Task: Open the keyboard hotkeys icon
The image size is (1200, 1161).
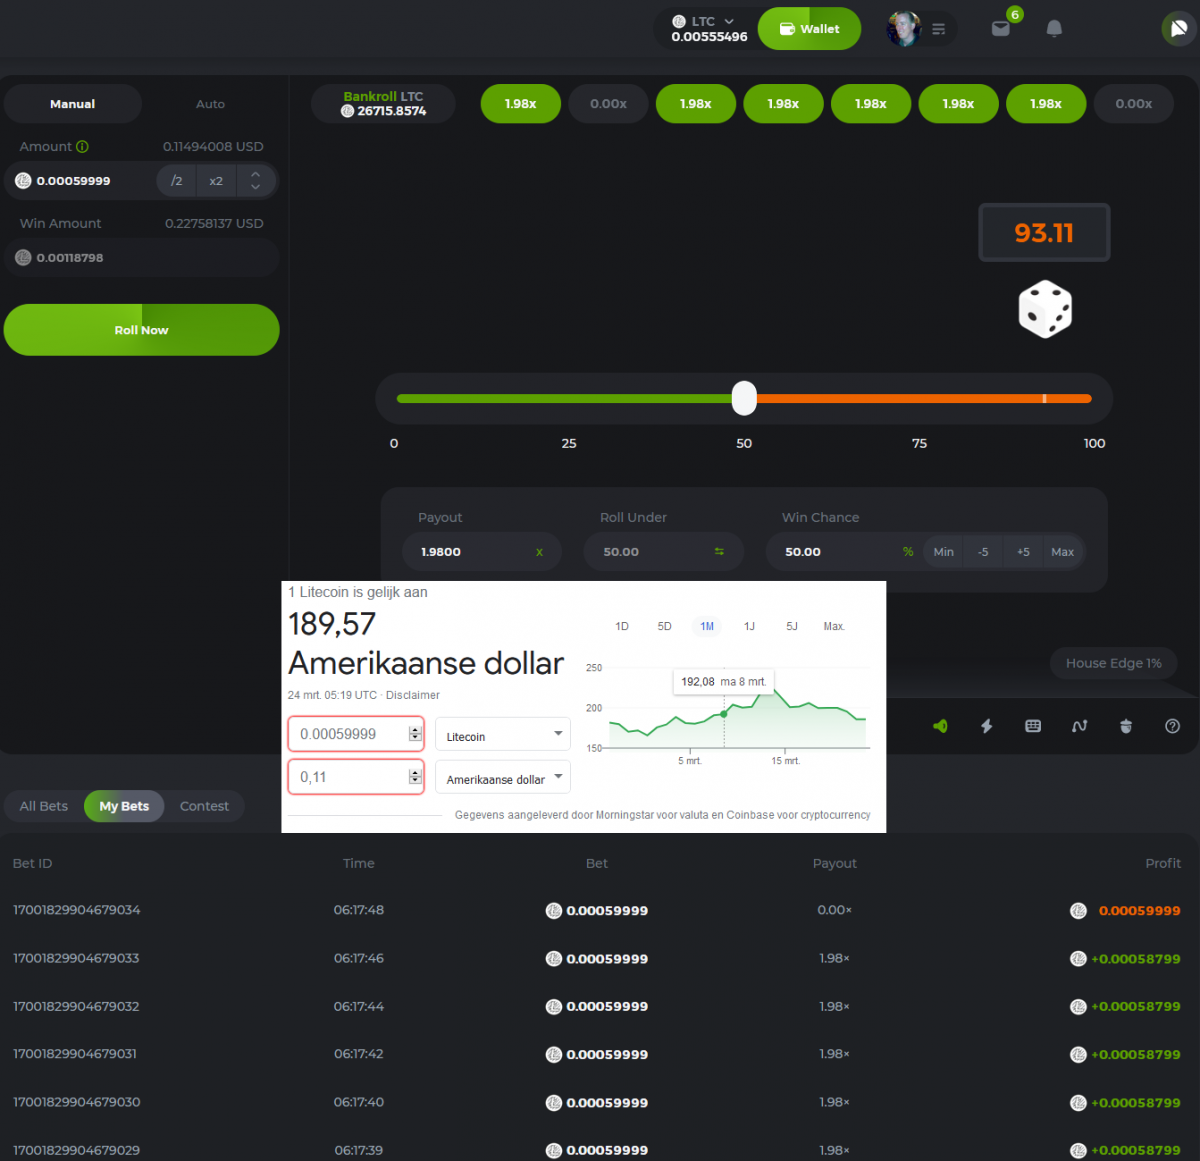Action: [1033, 726]
